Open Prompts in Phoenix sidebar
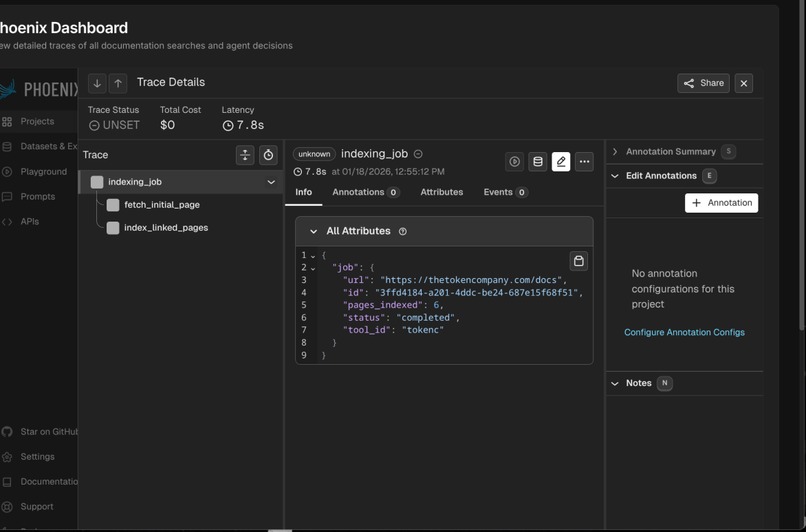Viewport: 806px width, 532px height. (x=38, y=196)
